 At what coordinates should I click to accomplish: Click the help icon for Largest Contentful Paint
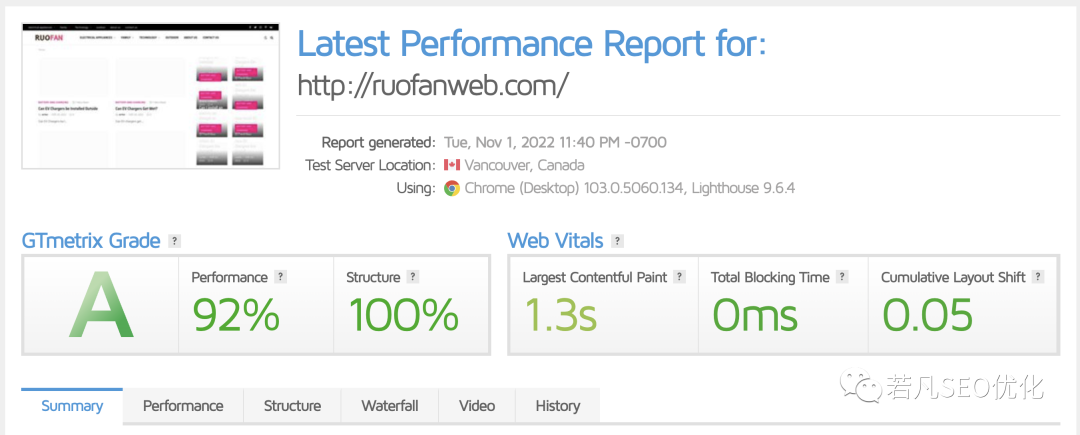[679, 277]
